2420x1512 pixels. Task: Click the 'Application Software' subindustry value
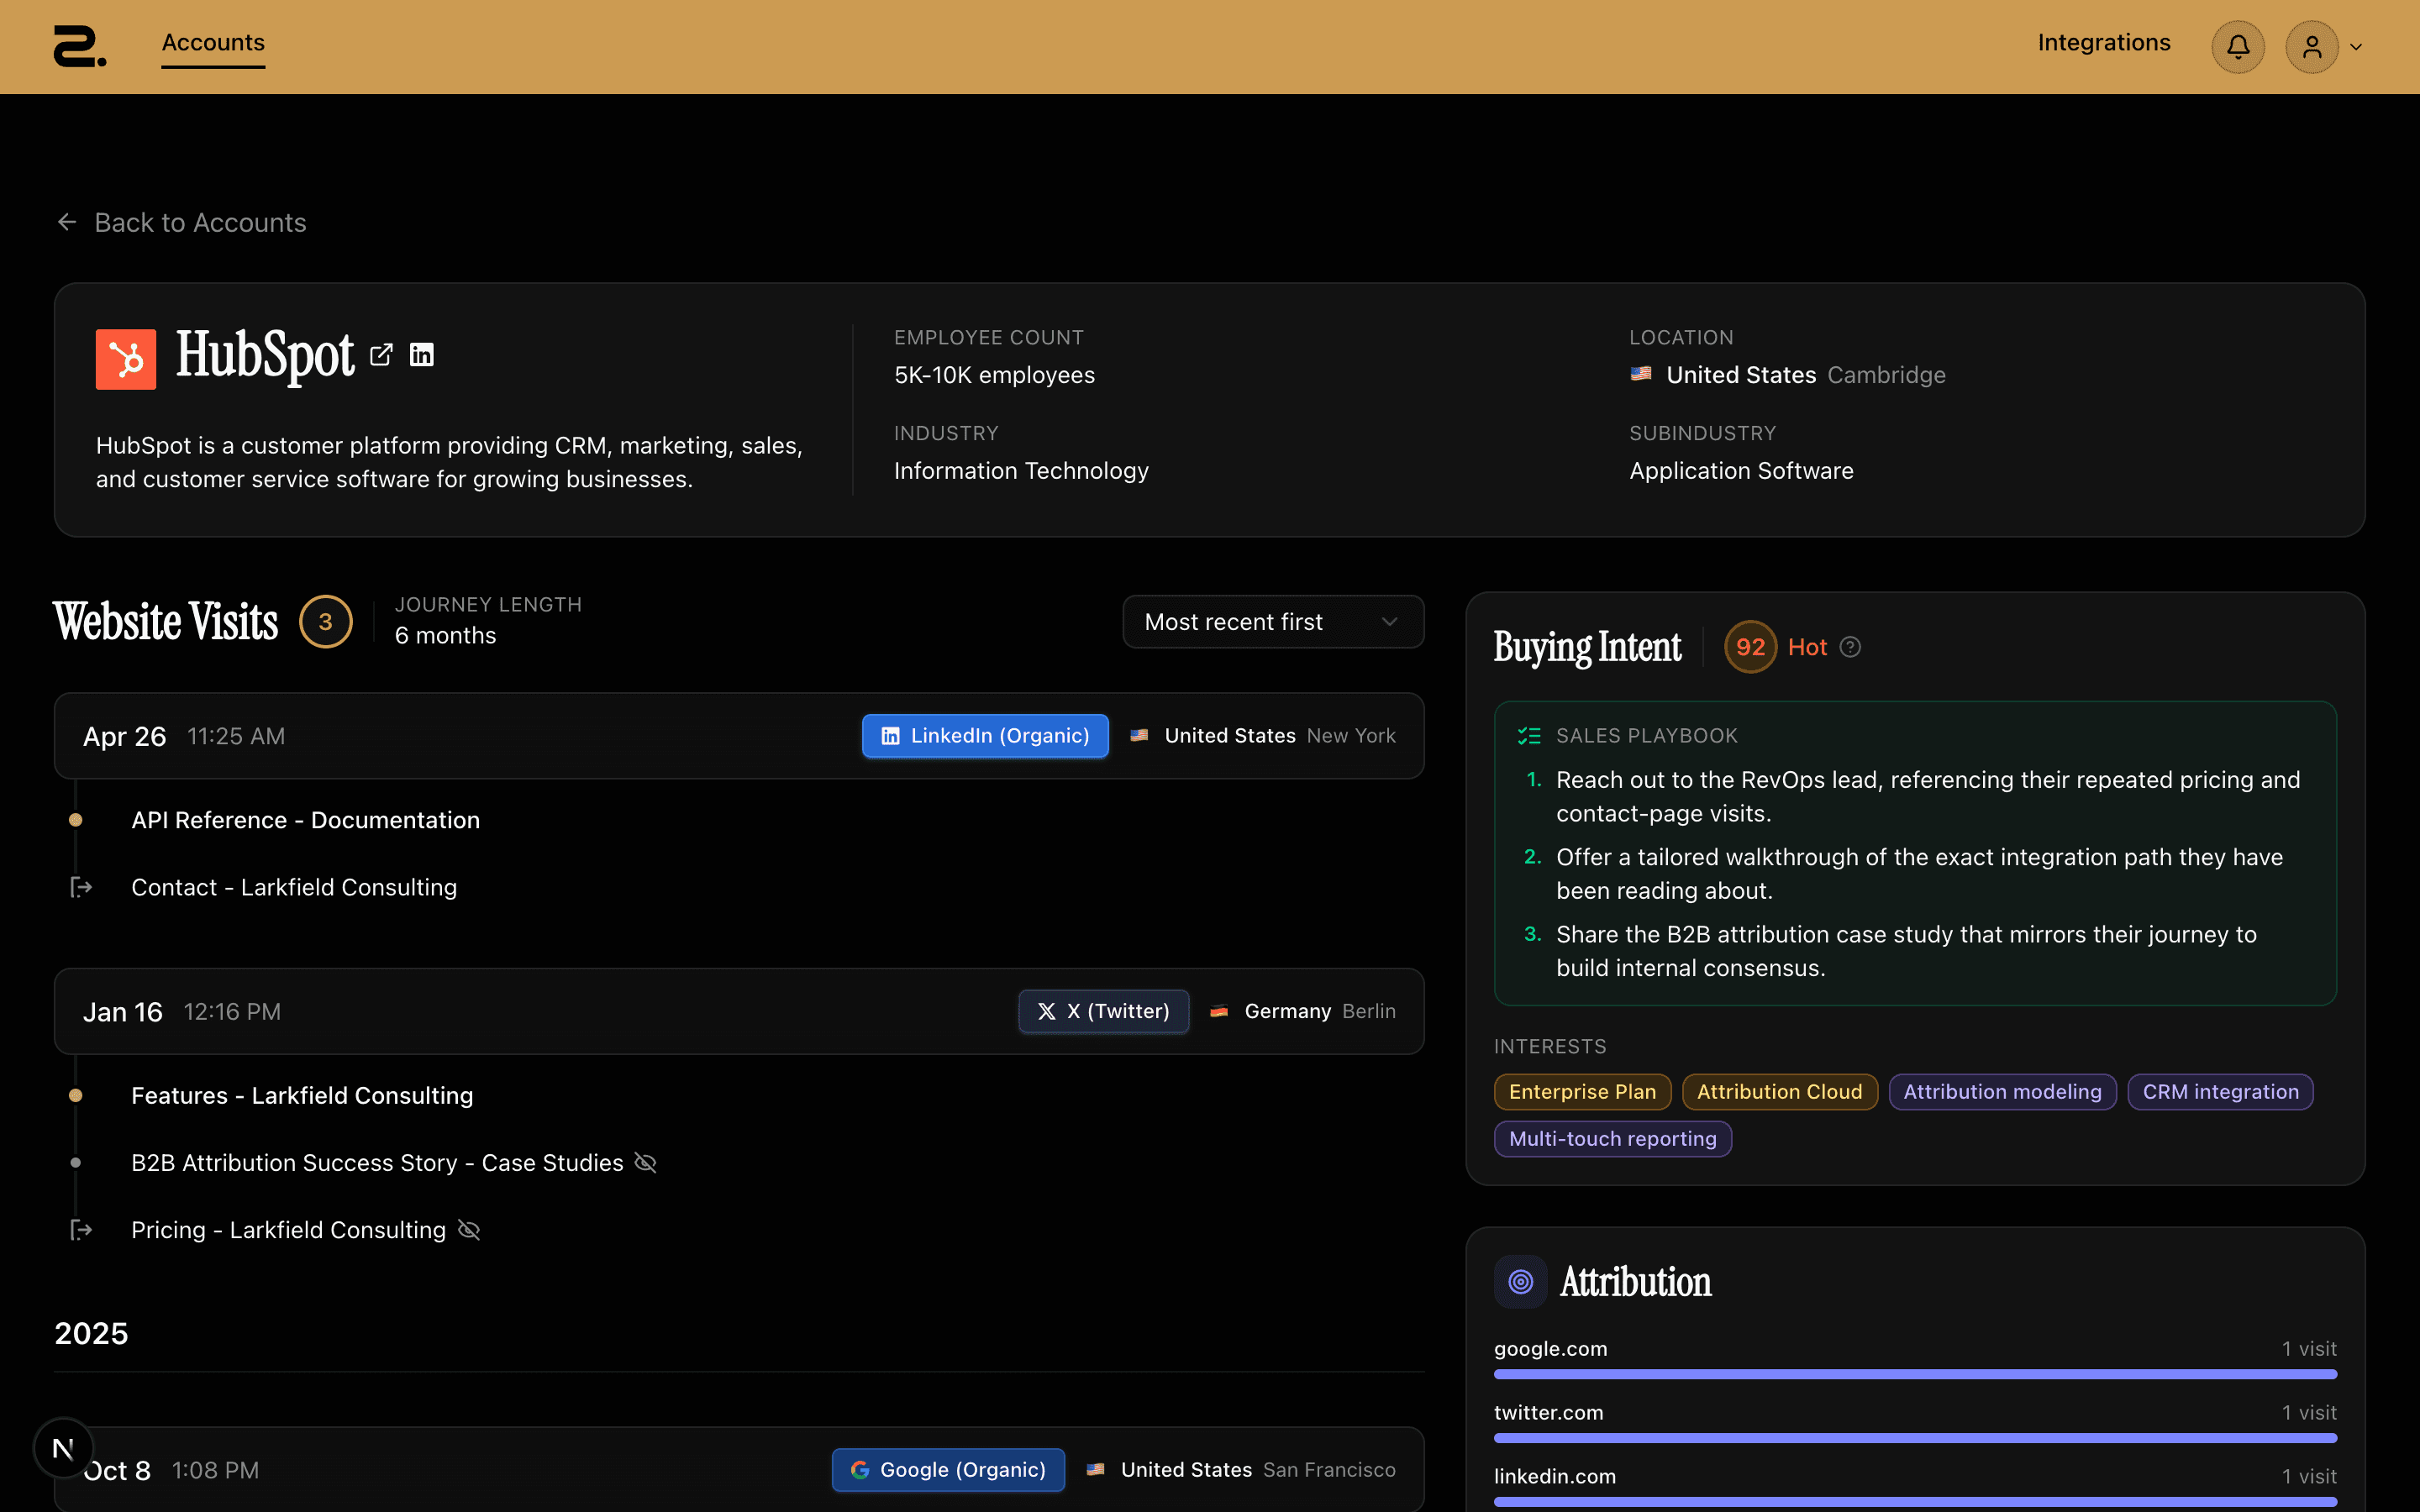tap(1741, 471)
